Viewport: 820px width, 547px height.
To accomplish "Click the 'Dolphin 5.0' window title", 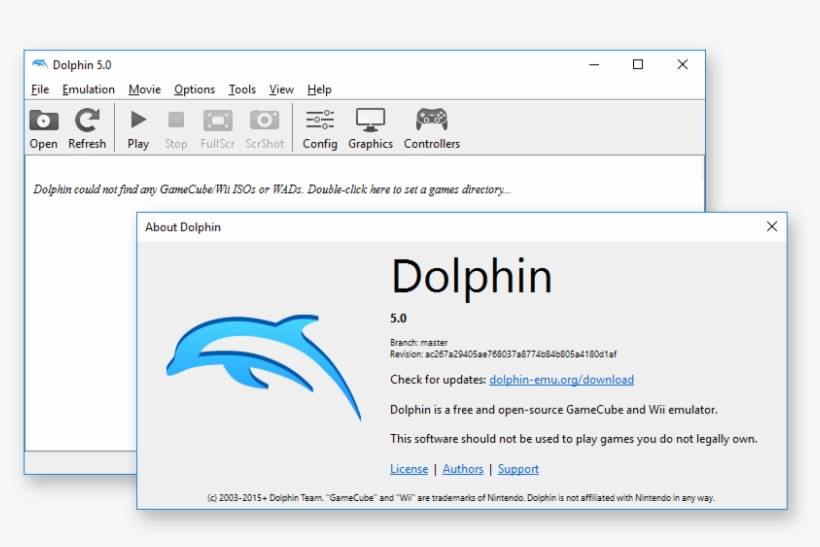I will tap(82, 65).
